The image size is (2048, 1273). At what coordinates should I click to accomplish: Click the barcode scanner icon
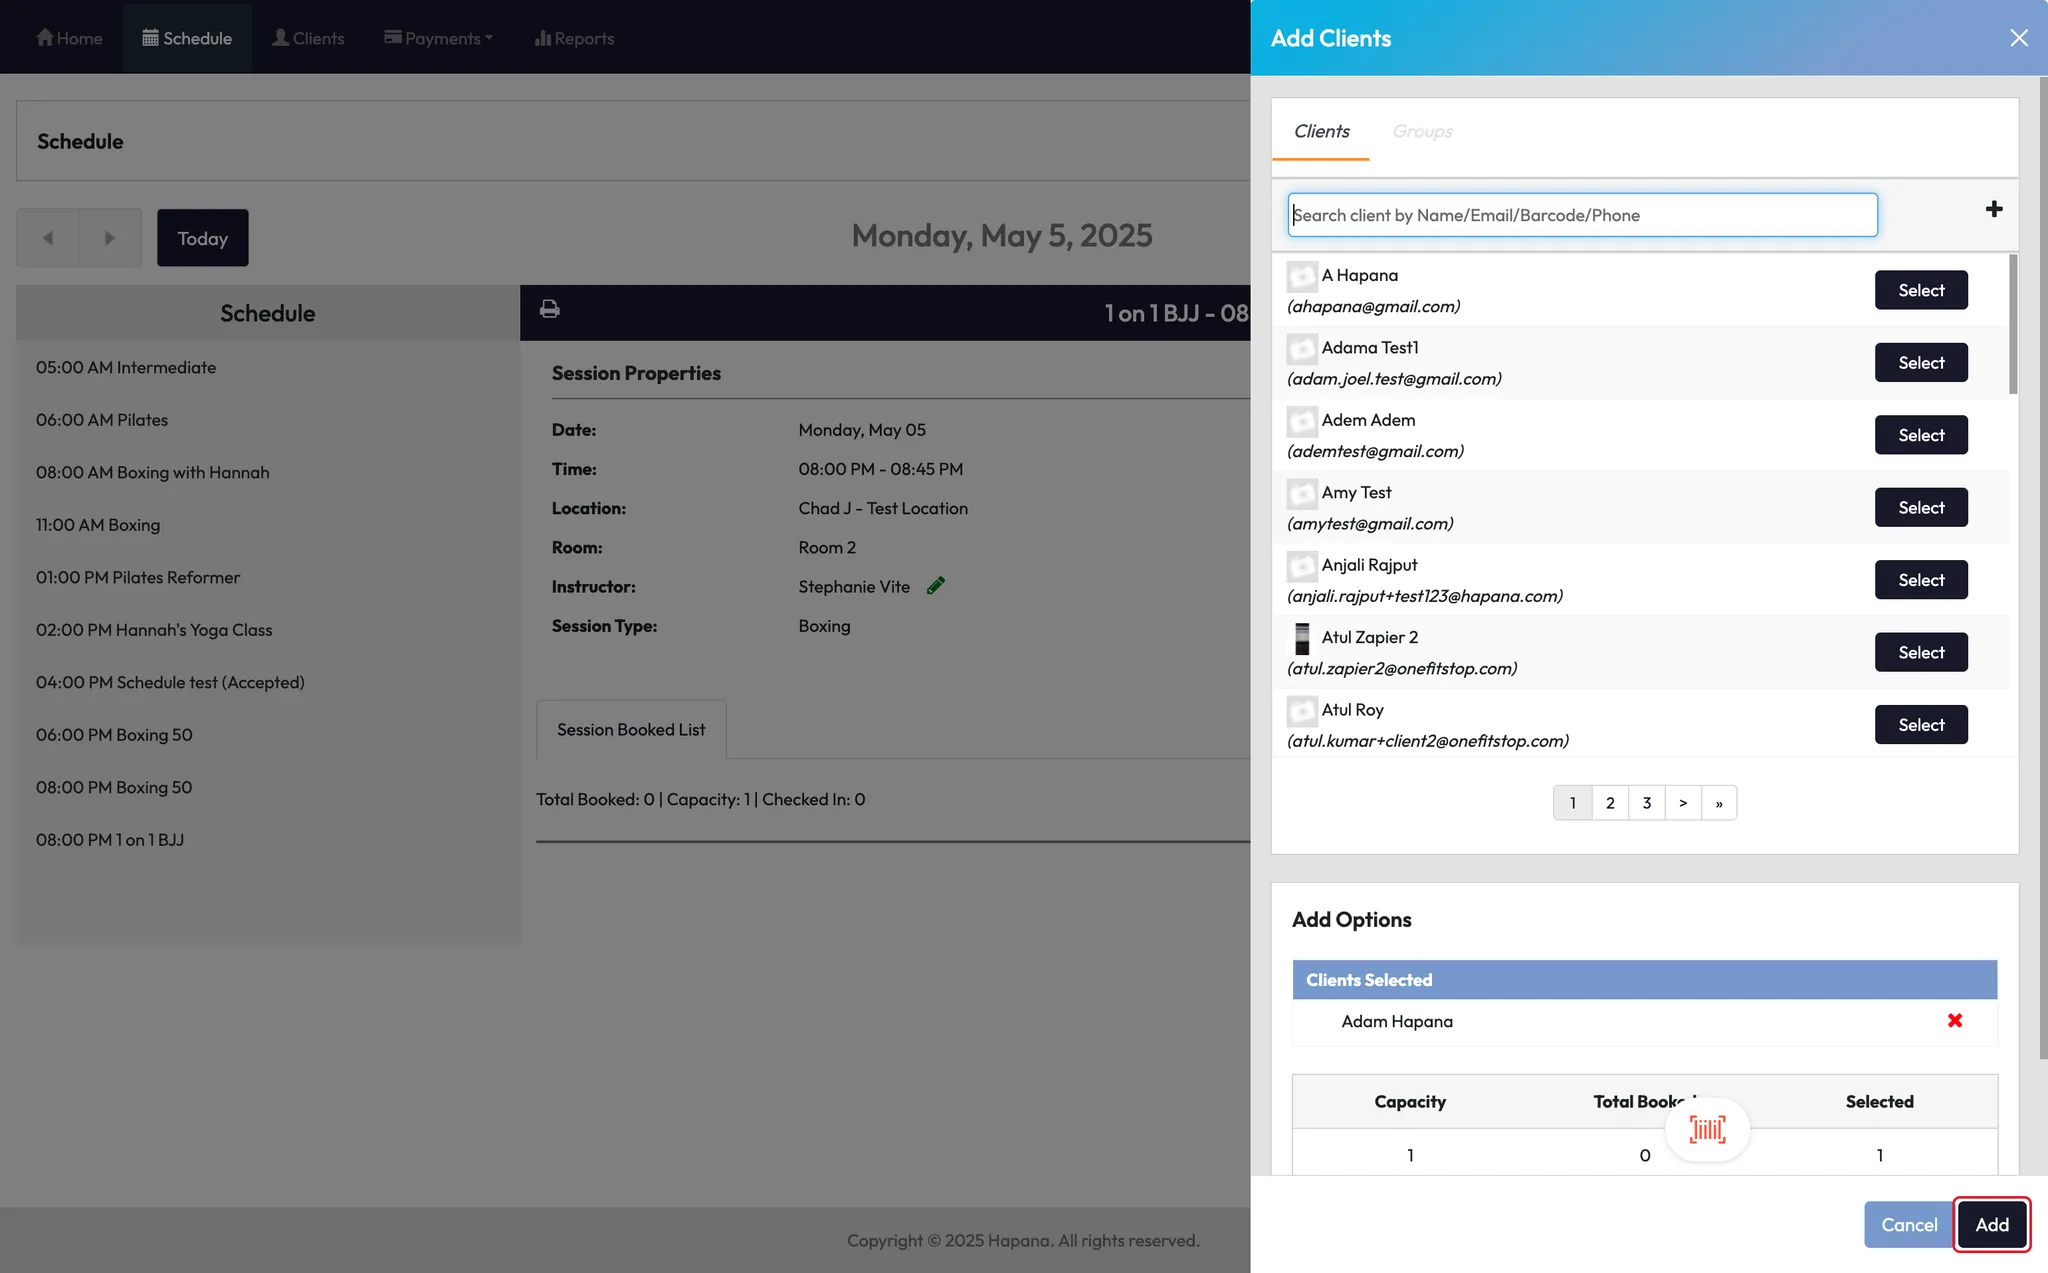point(1707,1130)
